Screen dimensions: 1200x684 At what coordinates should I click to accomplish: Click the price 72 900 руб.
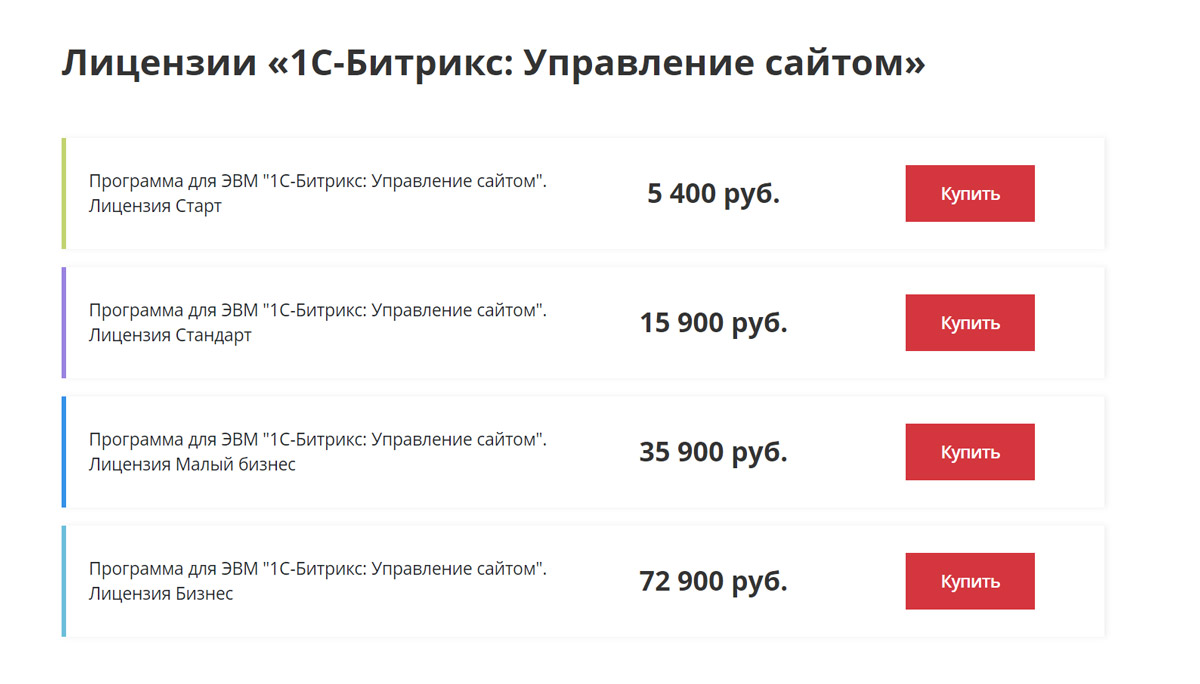(713, 580)
